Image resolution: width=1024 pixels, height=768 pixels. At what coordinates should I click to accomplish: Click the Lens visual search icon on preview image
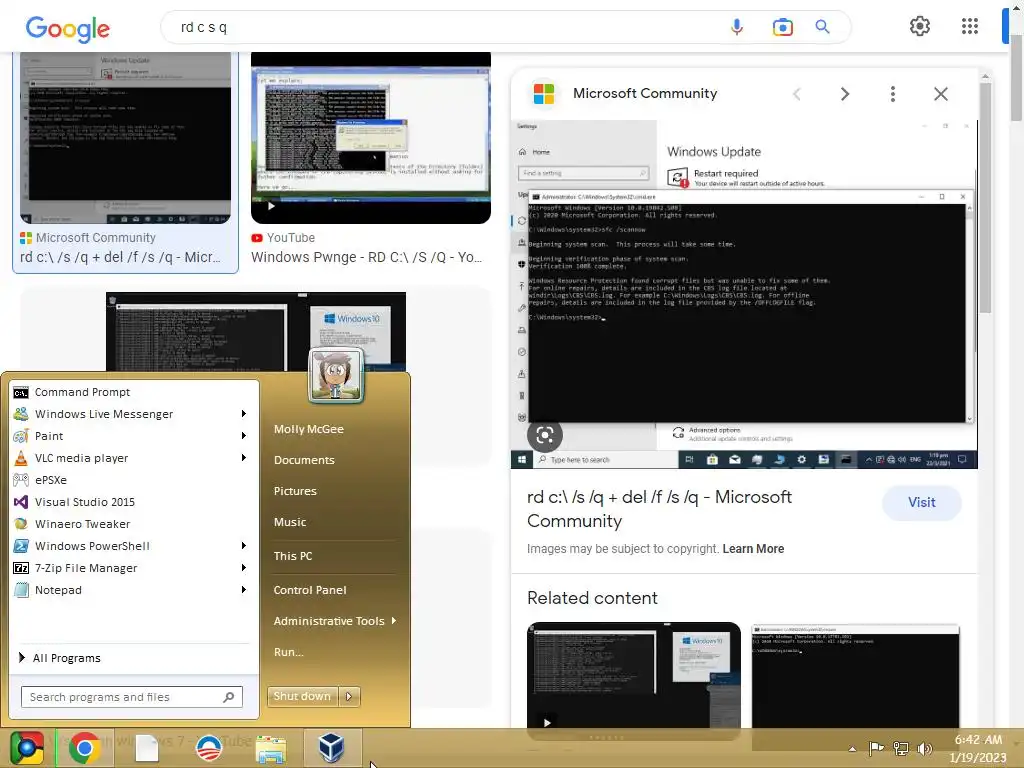[x=545, y=435]
